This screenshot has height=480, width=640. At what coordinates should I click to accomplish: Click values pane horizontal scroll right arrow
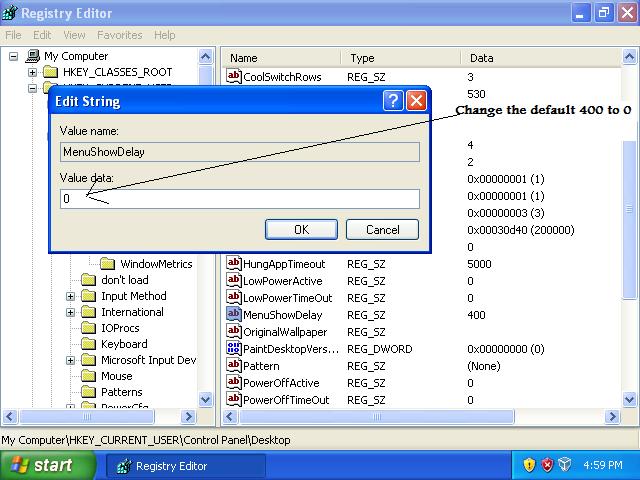click(x=612, y=417)
